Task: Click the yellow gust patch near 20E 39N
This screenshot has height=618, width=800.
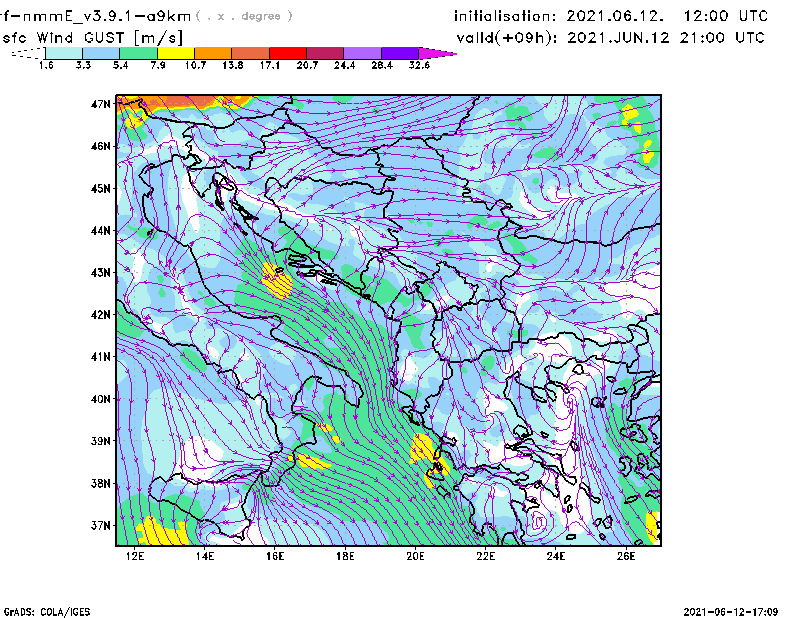Action: (423, 449)
